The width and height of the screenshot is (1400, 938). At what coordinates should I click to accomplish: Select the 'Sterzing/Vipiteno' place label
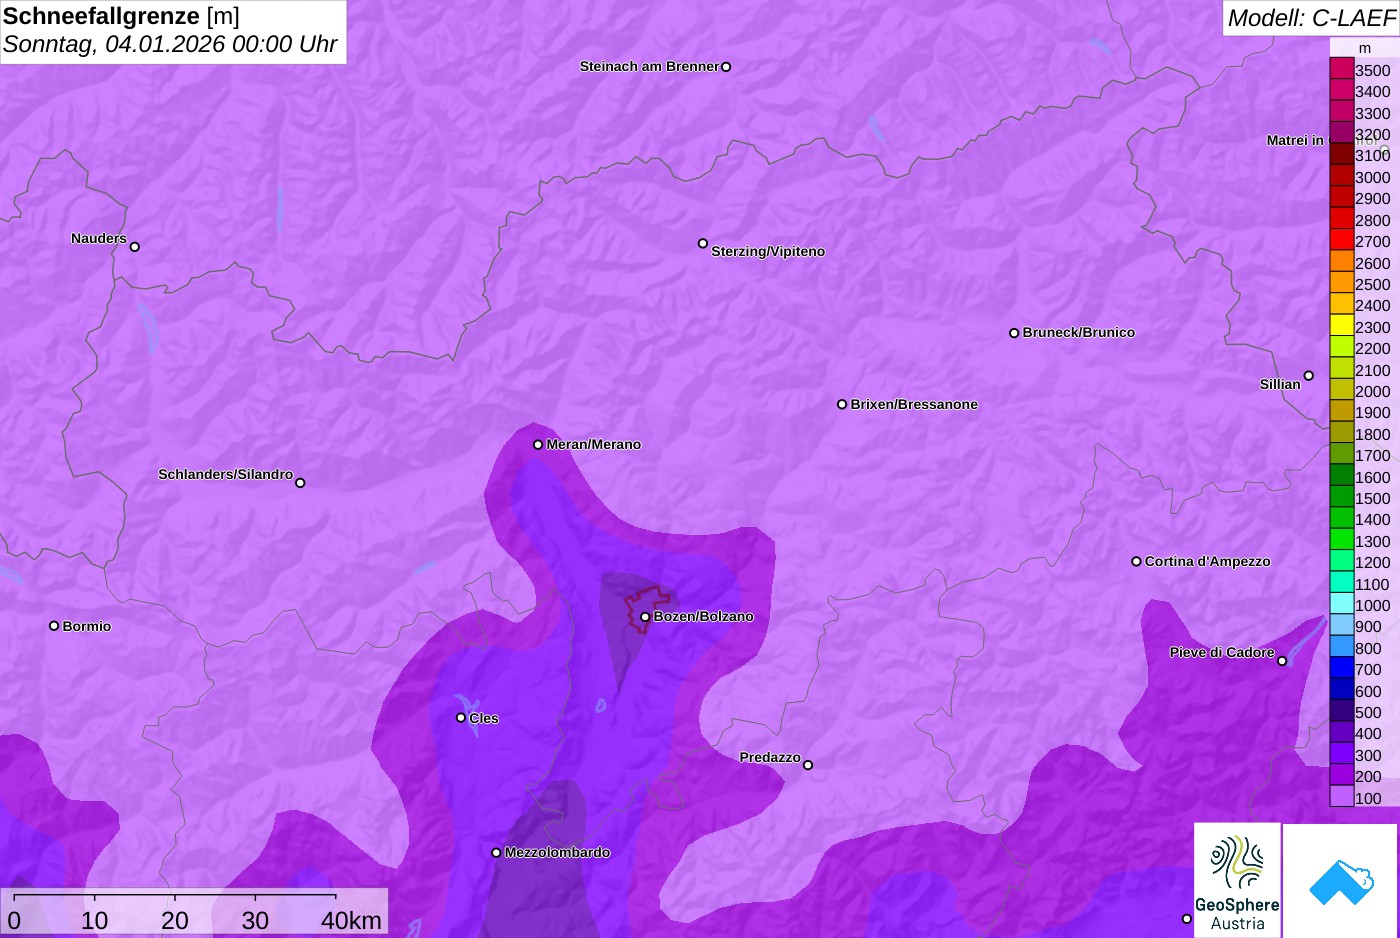click(x=768, y=252)
